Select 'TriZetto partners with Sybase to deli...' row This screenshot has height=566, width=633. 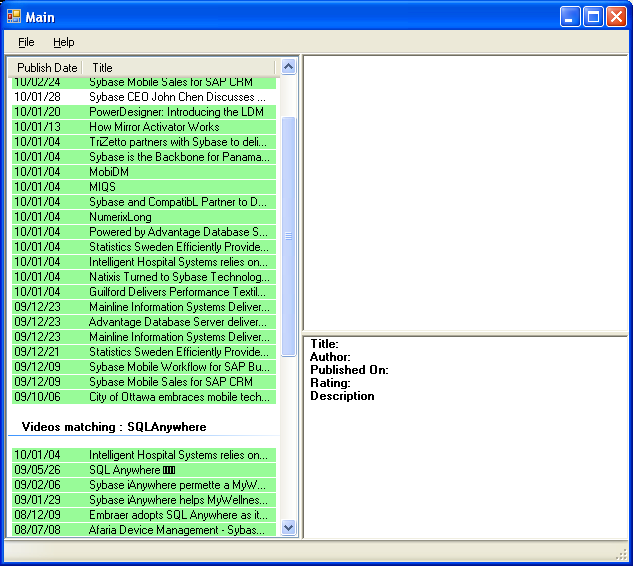pyautogui.click(x=144, y=142)
